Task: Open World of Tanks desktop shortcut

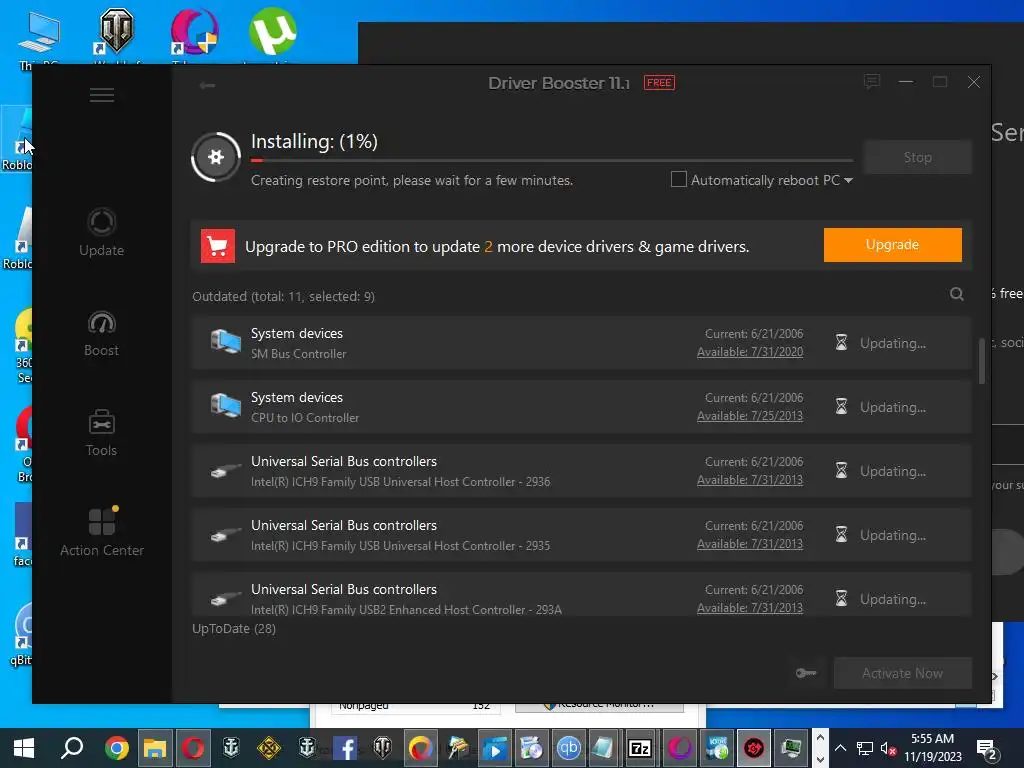Action: tap(116, 36)
